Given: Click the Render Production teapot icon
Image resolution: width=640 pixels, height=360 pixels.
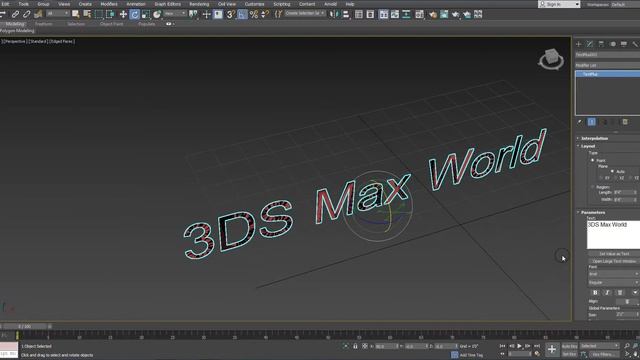Looking at the screenshot, I should point(455,14).
